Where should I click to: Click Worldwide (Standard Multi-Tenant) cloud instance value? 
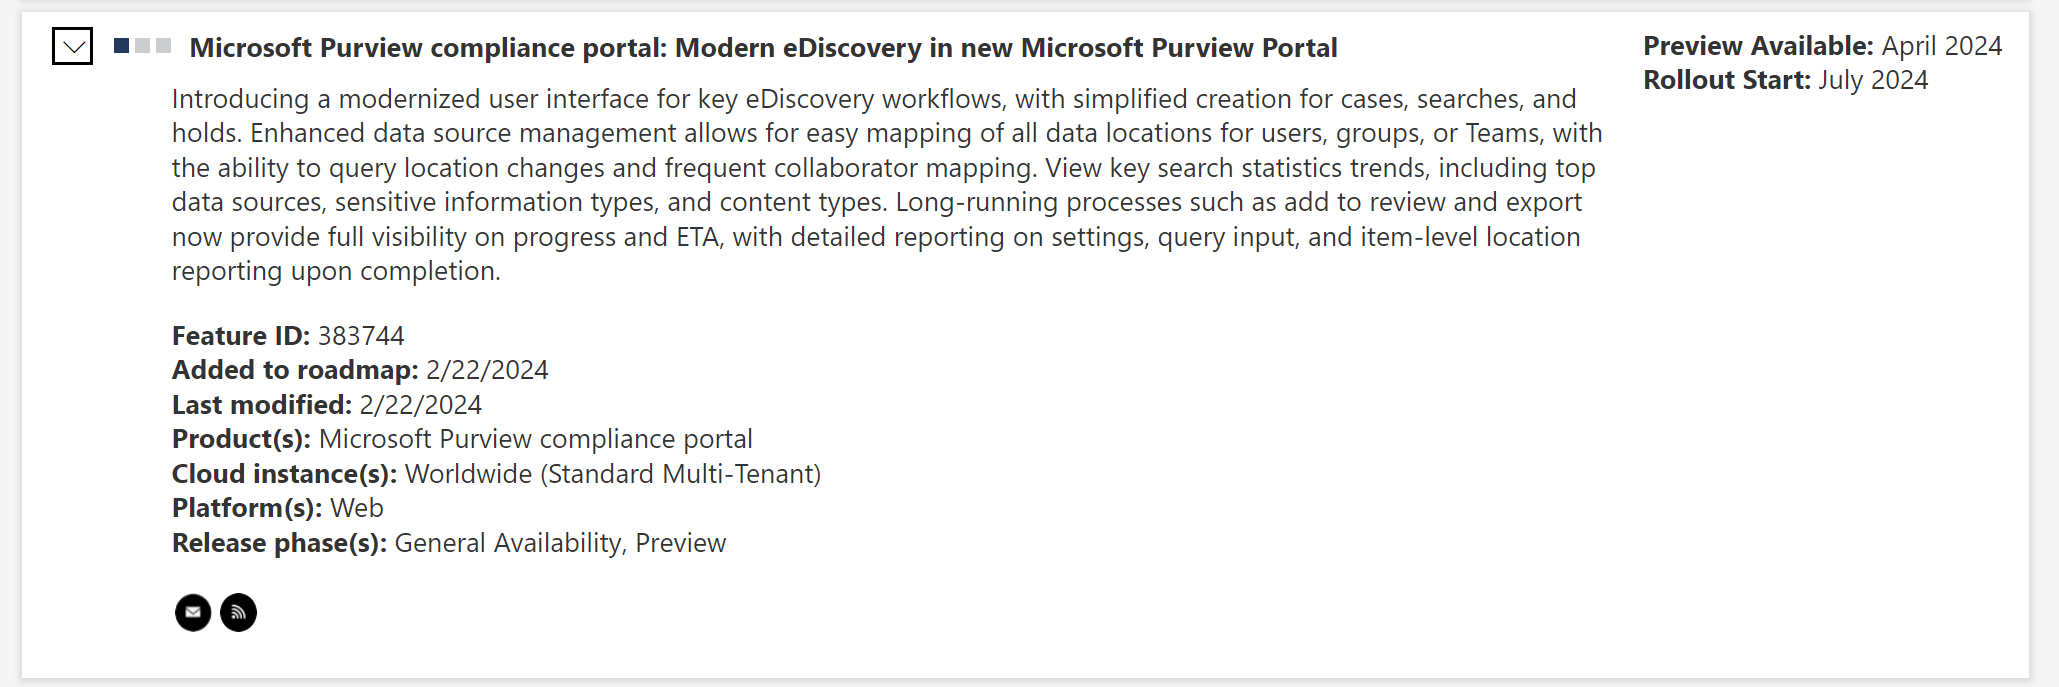[612, 474]
